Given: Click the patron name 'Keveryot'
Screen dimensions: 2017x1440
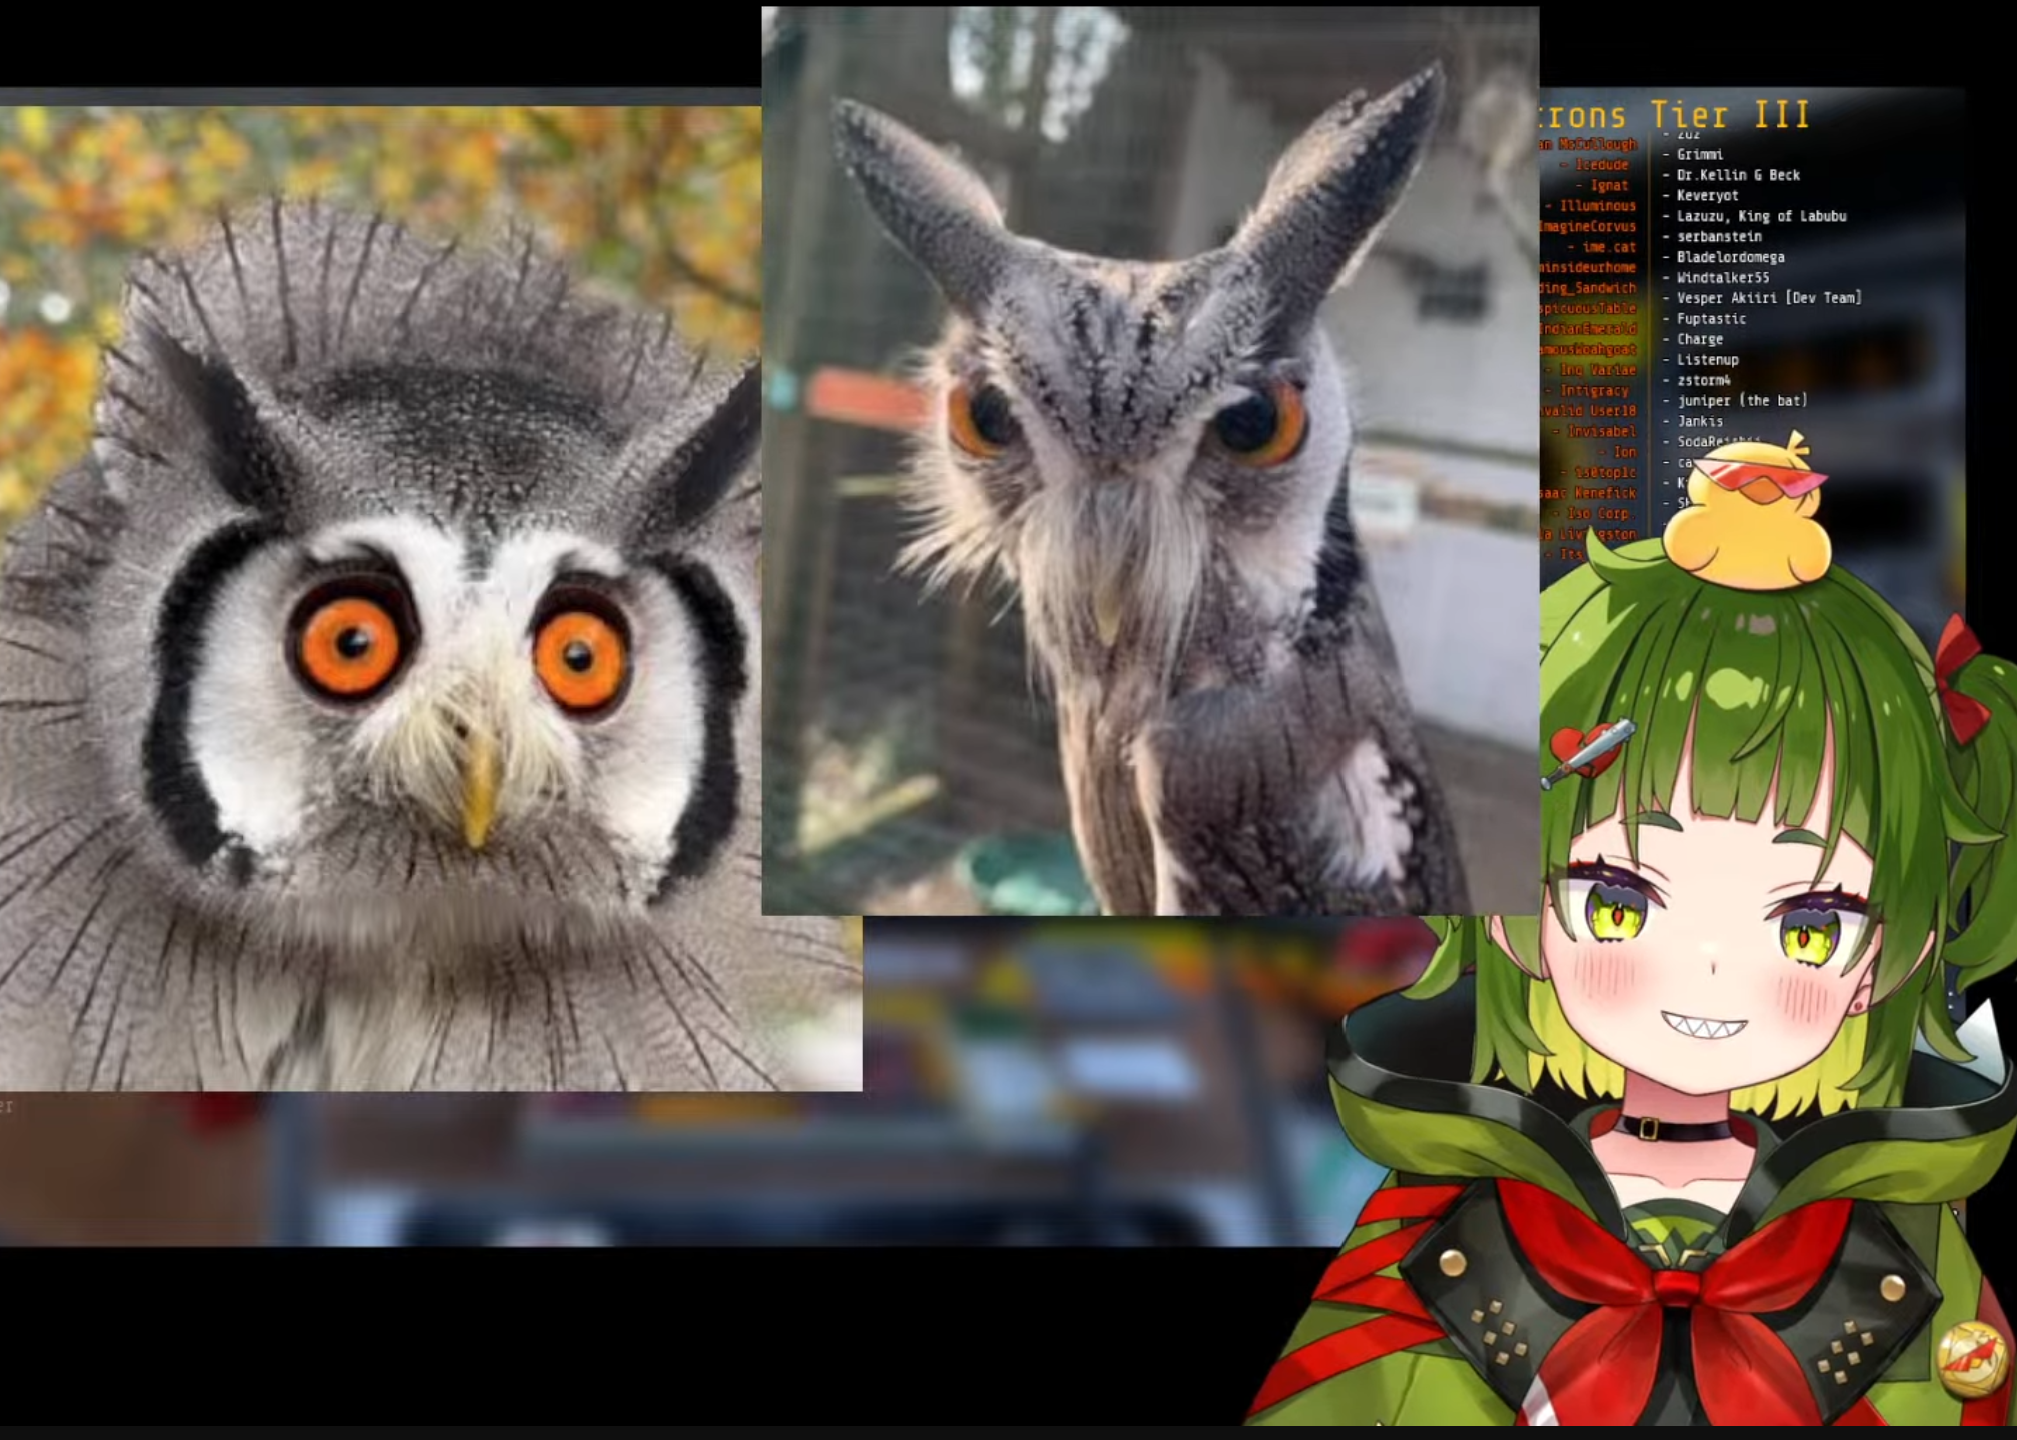Looking at the screenshot, I should click(x=1707, y=195).
